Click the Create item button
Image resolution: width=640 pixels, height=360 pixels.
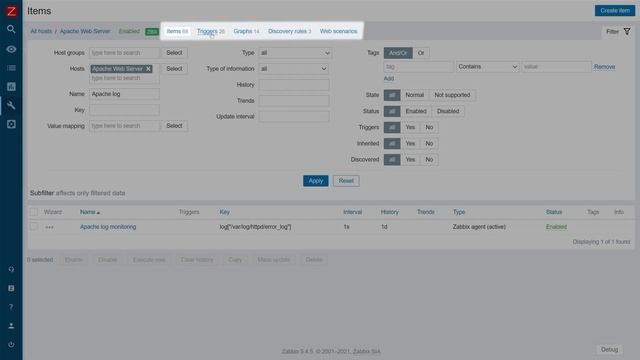(x=614, y=11)
